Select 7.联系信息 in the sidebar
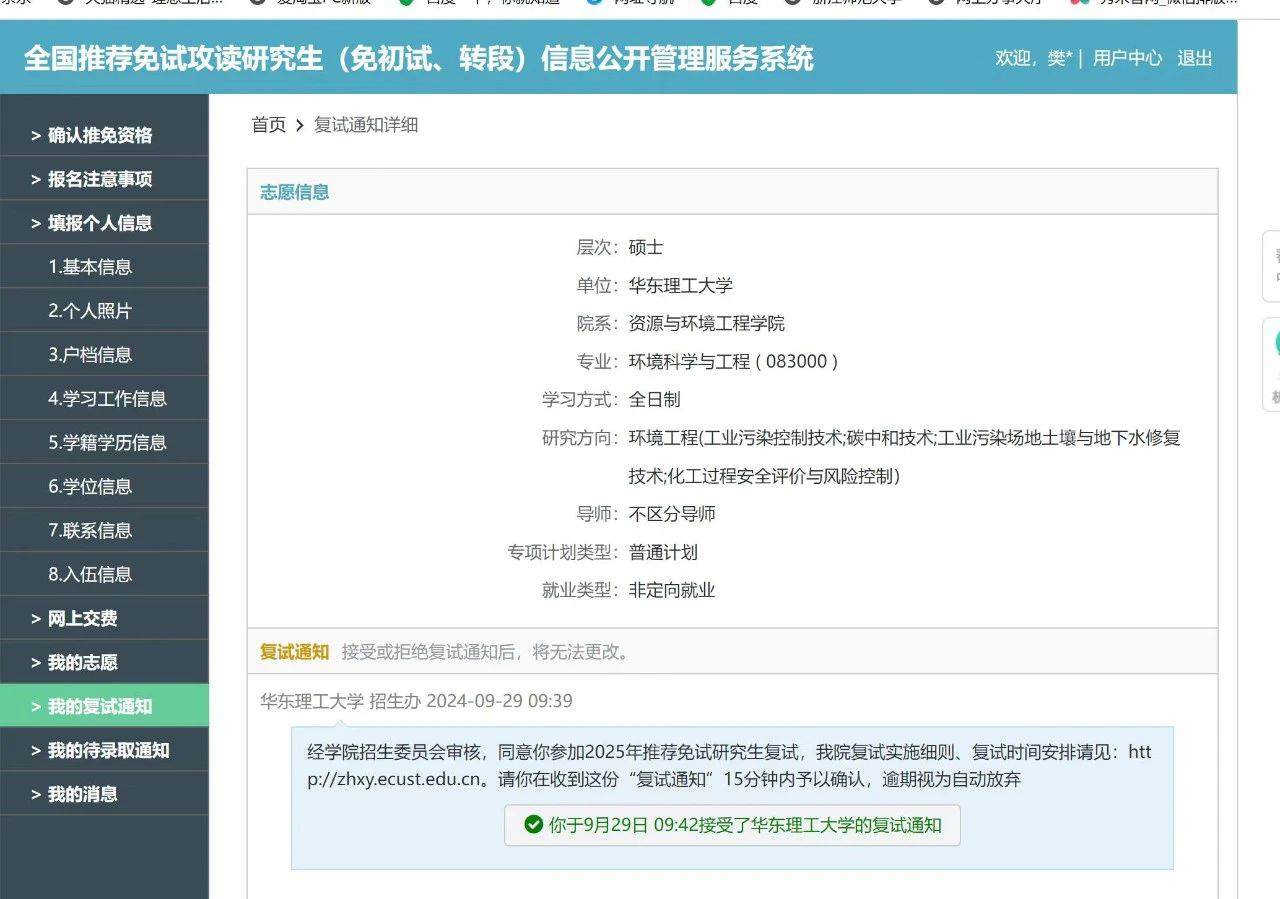 [104, 531]
